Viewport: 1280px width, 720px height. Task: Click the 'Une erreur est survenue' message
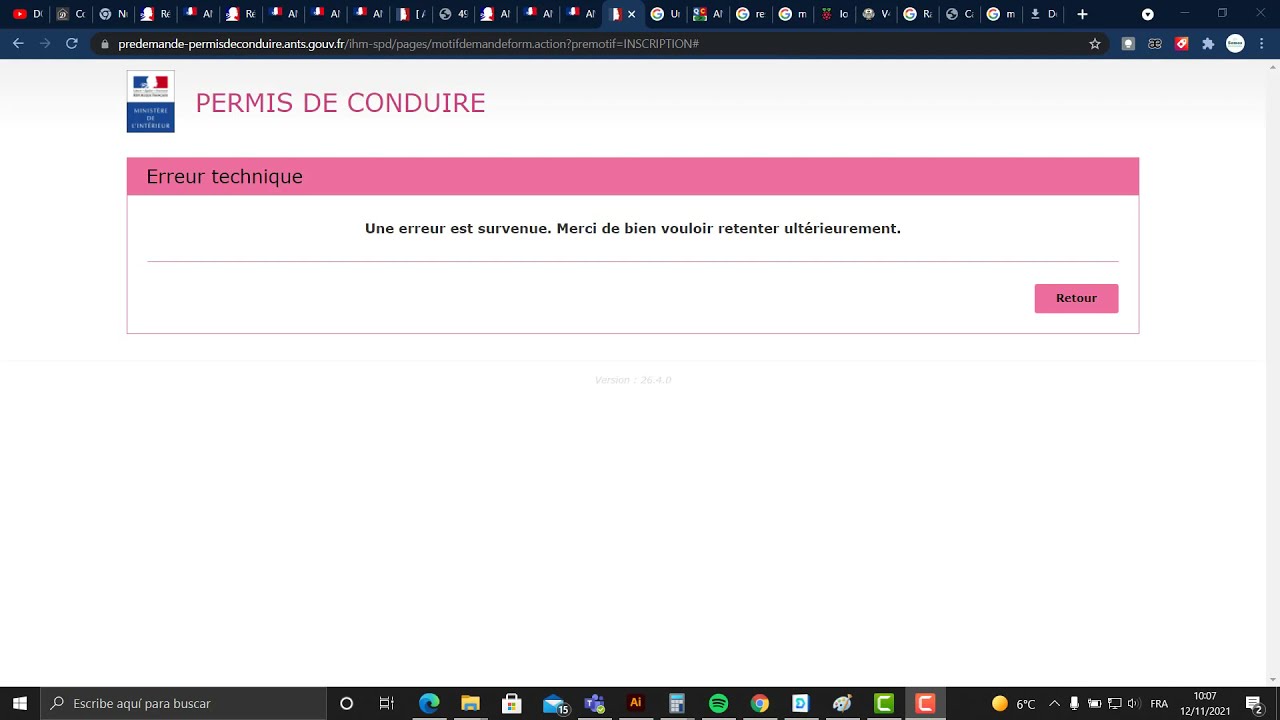633,228
